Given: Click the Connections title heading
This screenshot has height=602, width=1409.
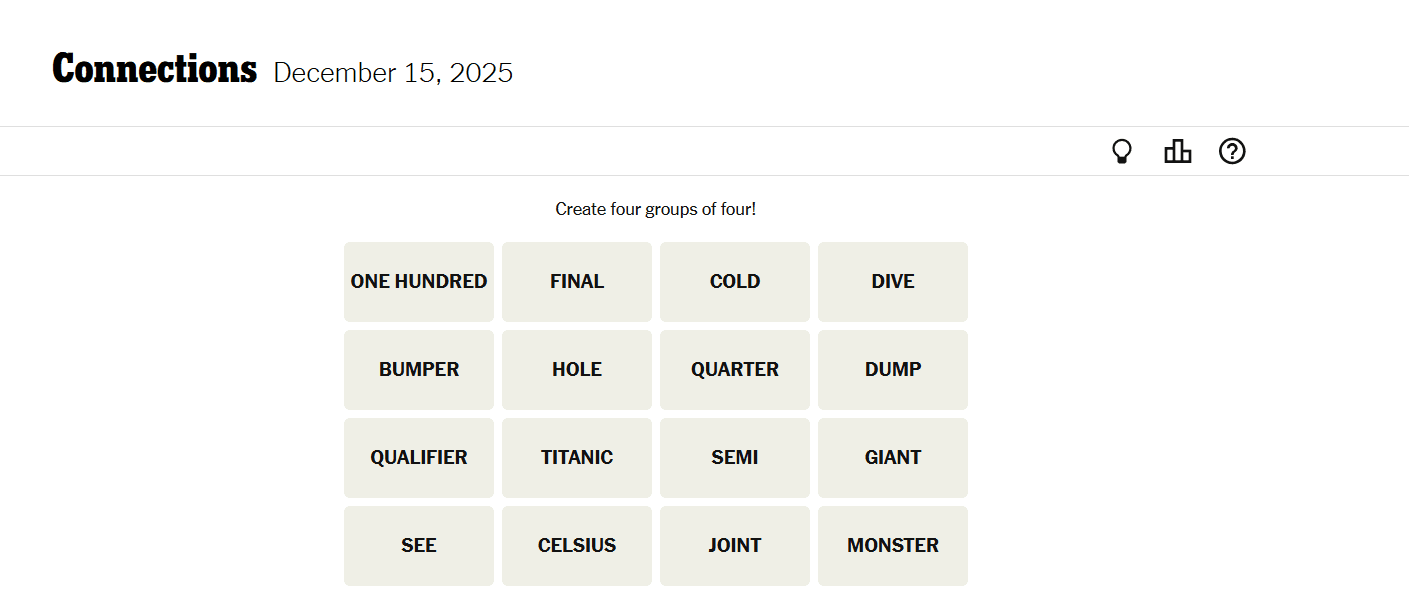Looking at the screenshot, I should tap(155, 70).
